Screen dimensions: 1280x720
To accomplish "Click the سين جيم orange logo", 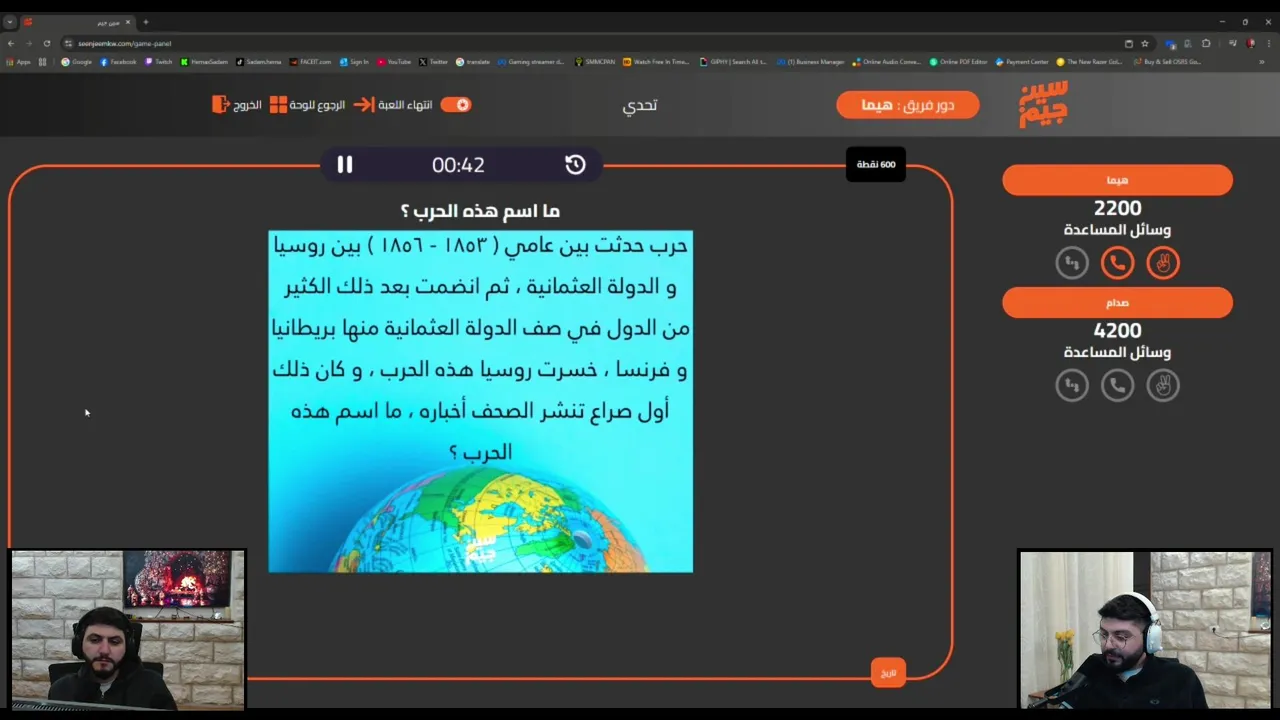I will pos(1043,104).
